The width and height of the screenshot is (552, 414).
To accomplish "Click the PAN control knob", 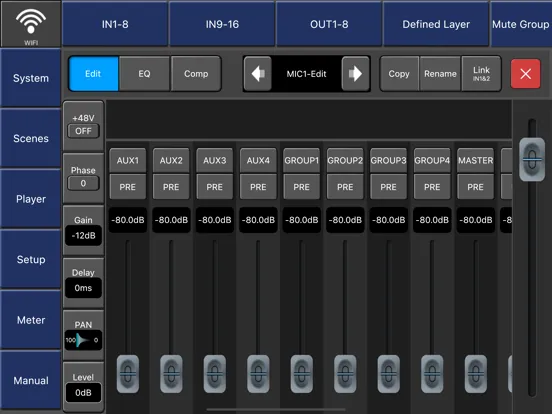I will tap(83, 340).
